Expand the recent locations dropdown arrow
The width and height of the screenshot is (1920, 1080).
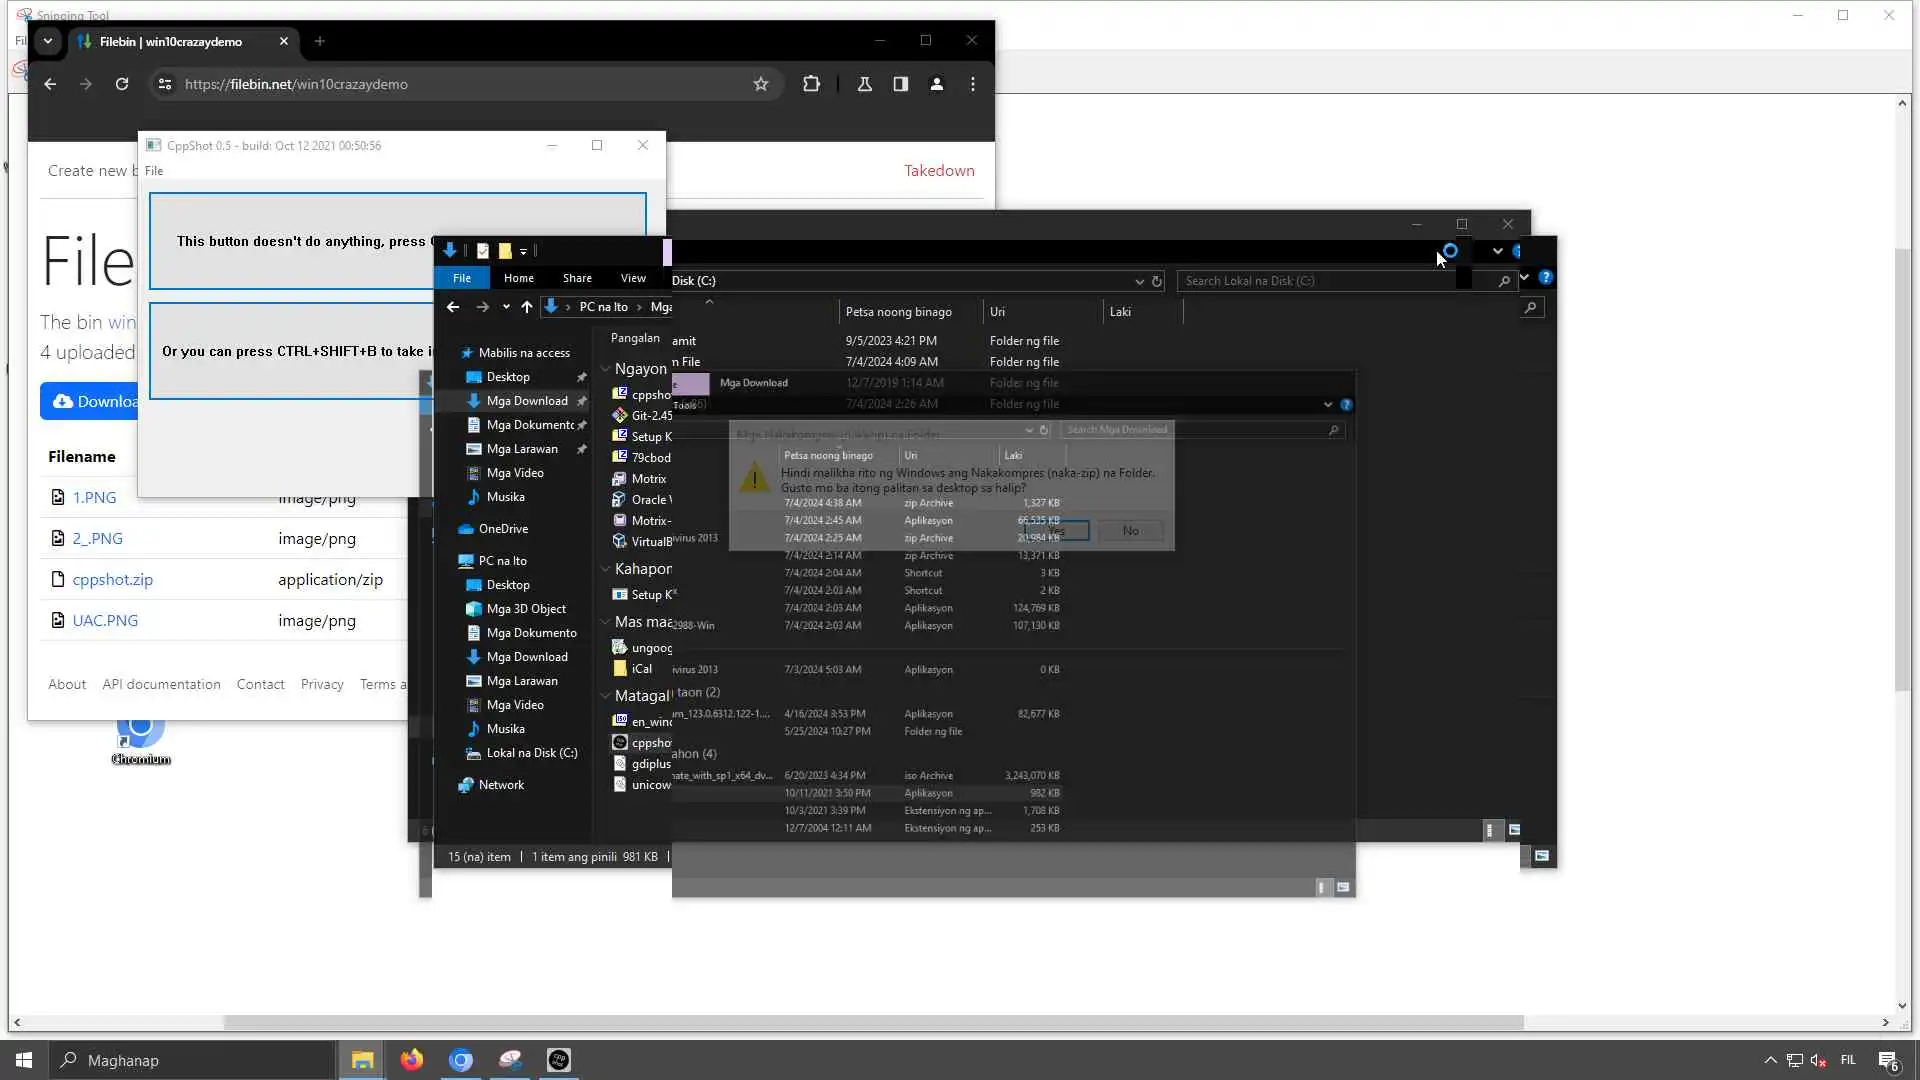(x=506, y=307)
